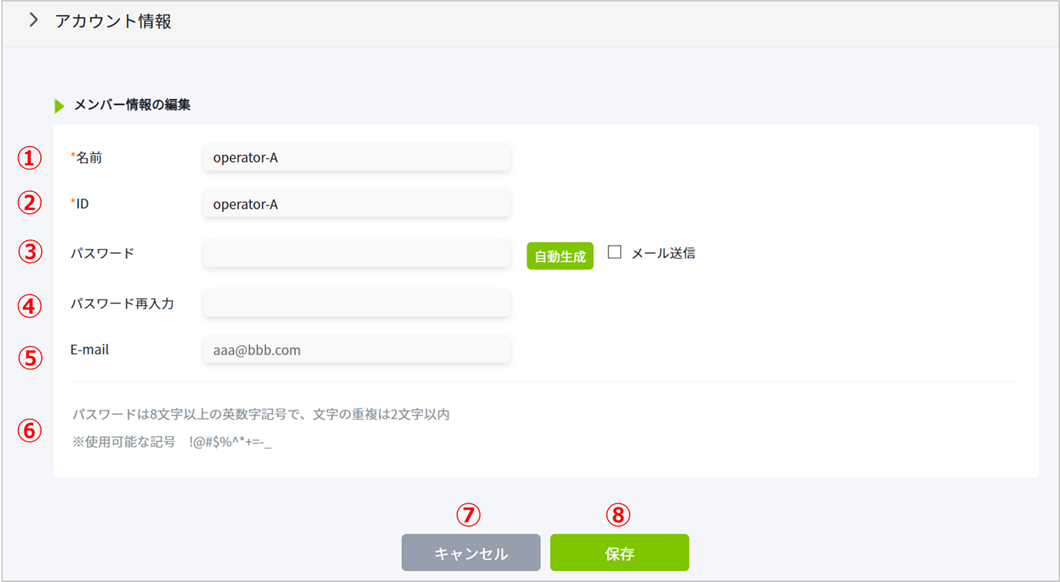This screenshot has width=1060, height=582.
Task: Click circled number ⑦ above キャンセル
Action: click(x=469, y=515)
